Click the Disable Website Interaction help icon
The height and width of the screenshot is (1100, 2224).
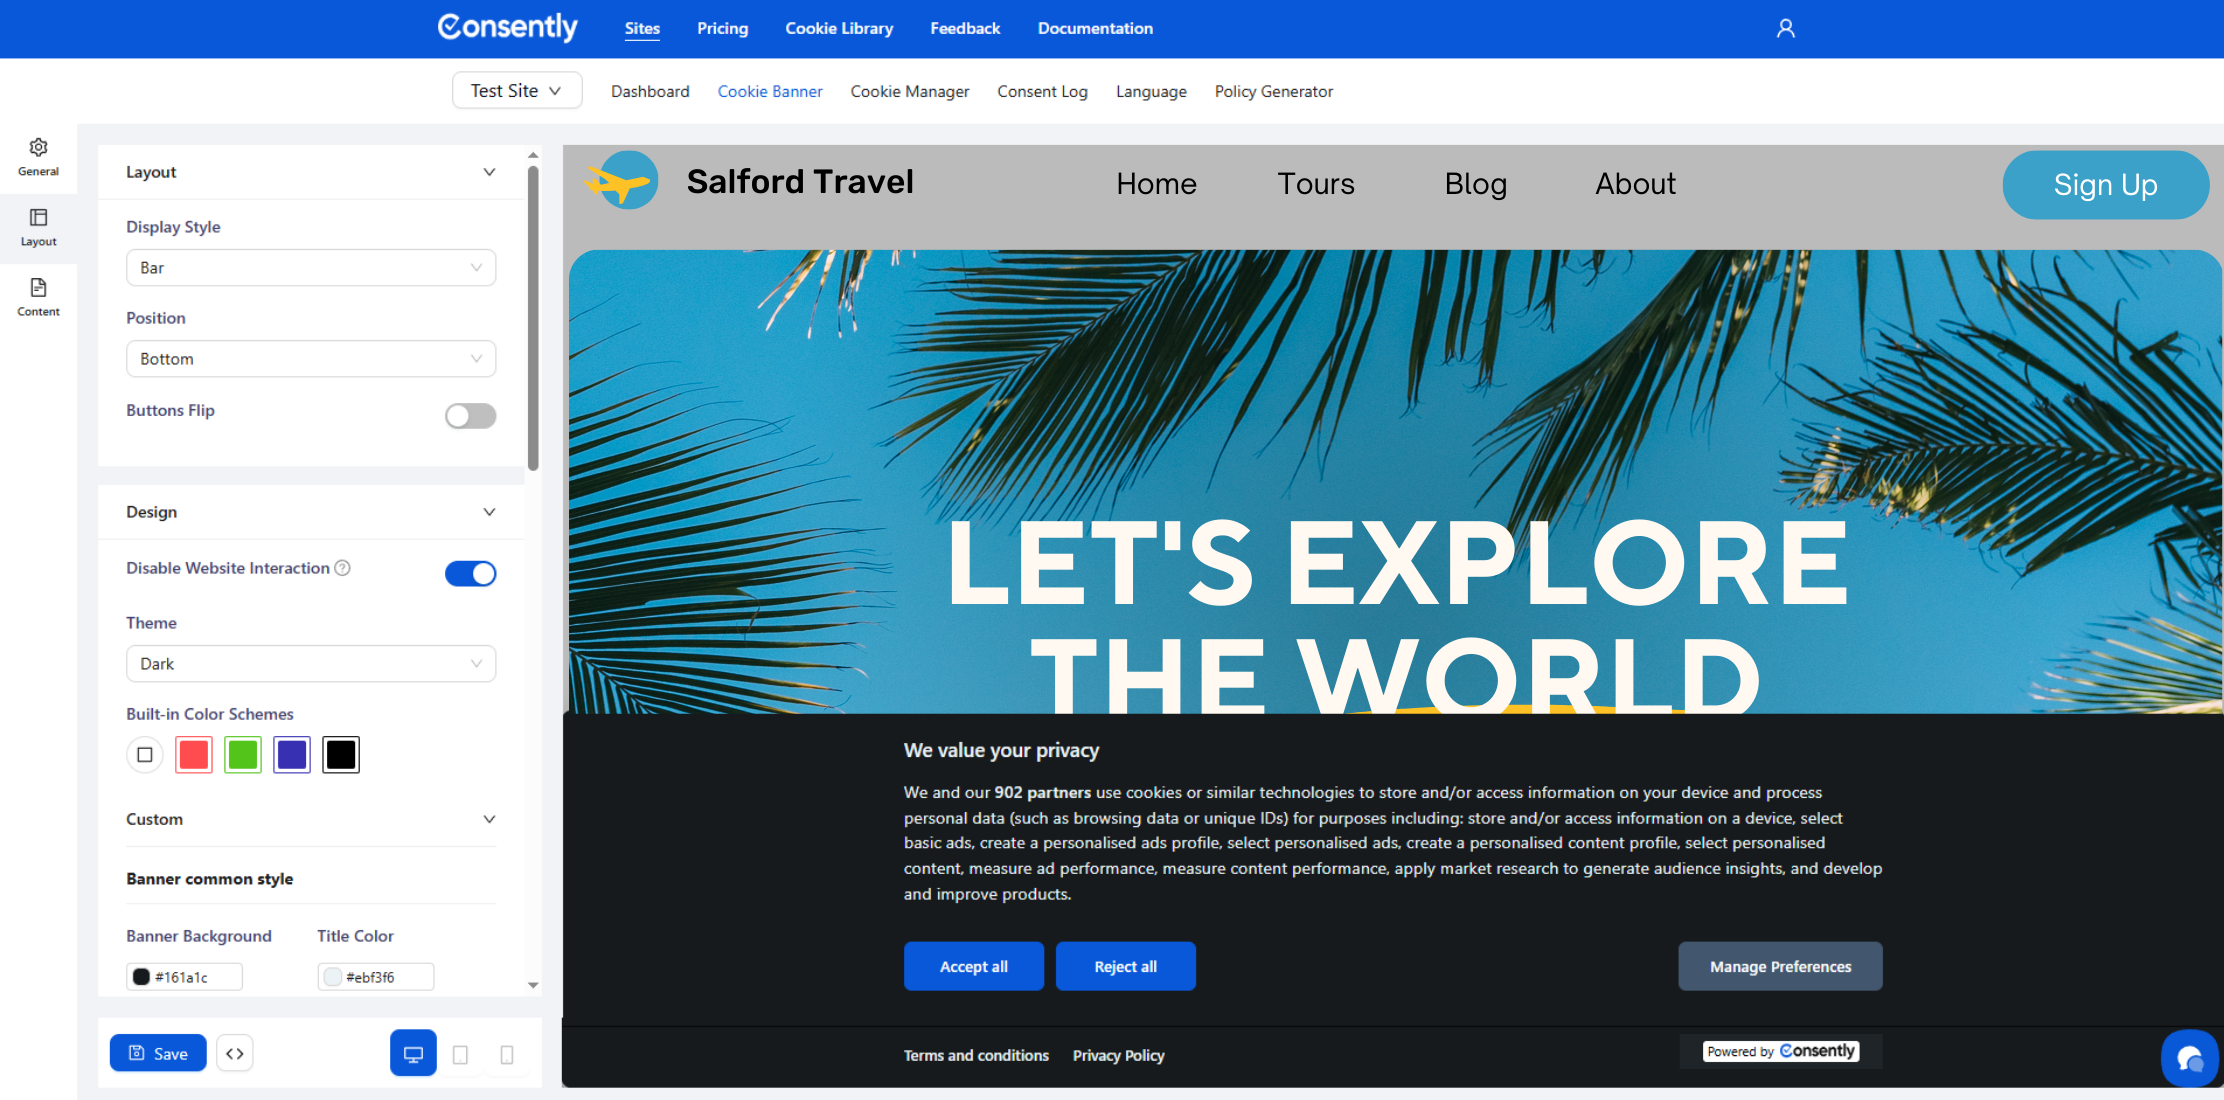342,568
